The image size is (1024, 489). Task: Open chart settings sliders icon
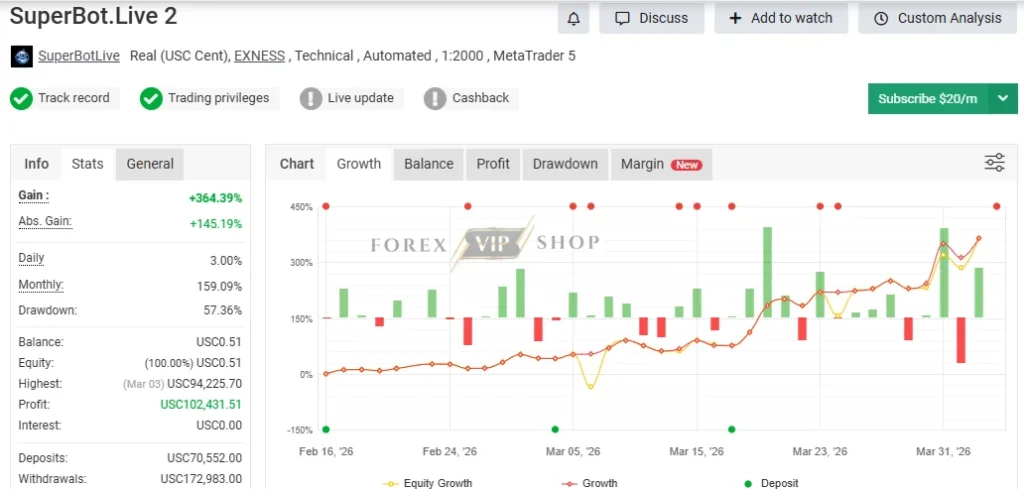coord(995,163)
